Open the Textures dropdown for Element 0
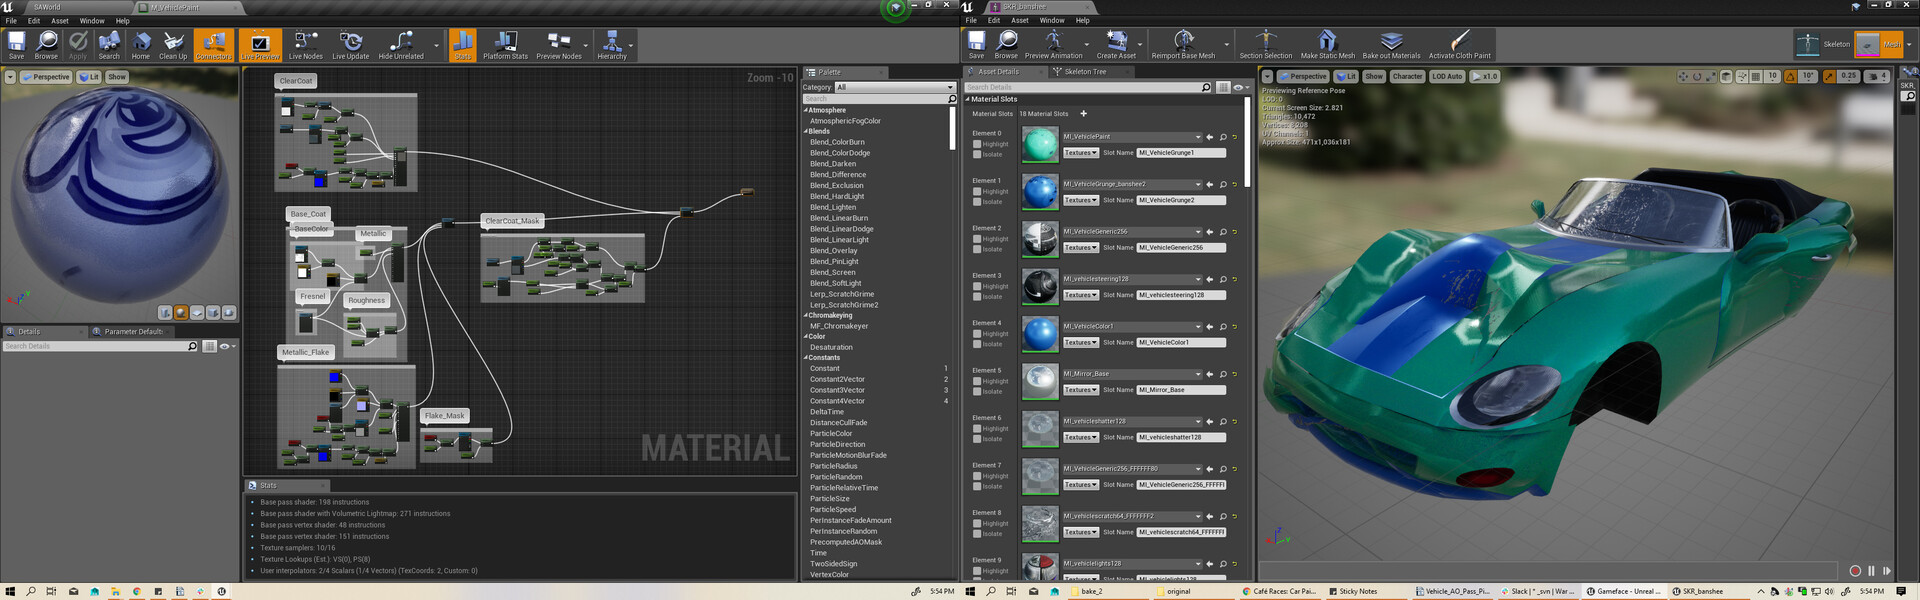 pos(1080,153)
